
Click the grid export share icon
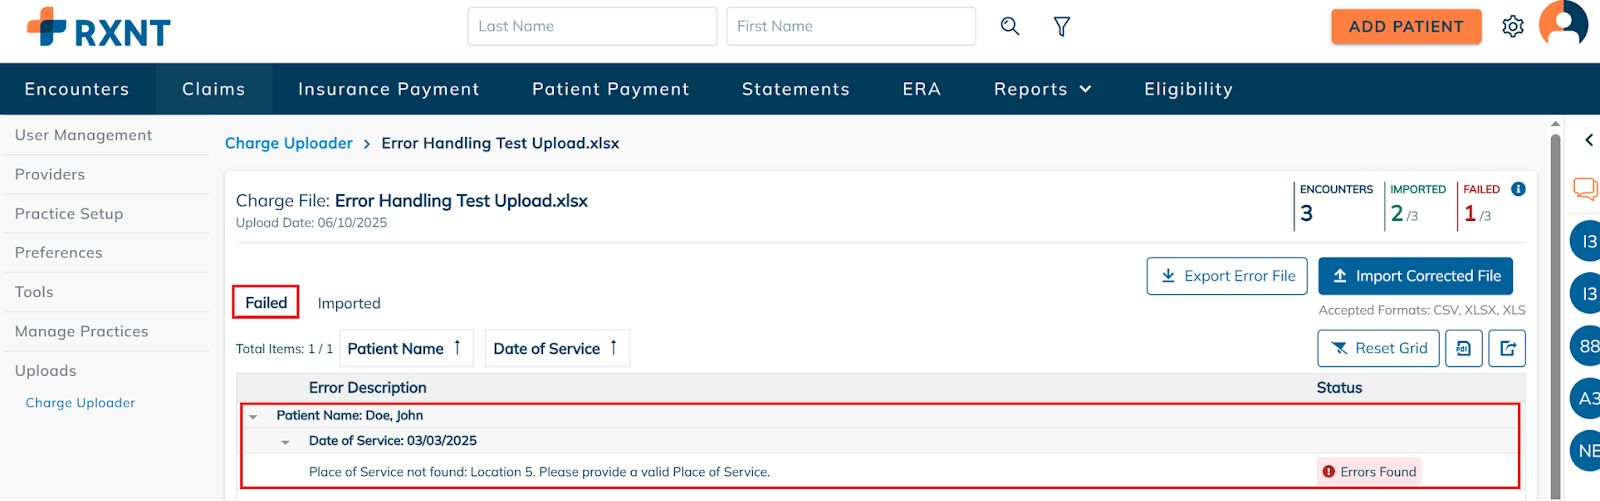[1508, 348]
